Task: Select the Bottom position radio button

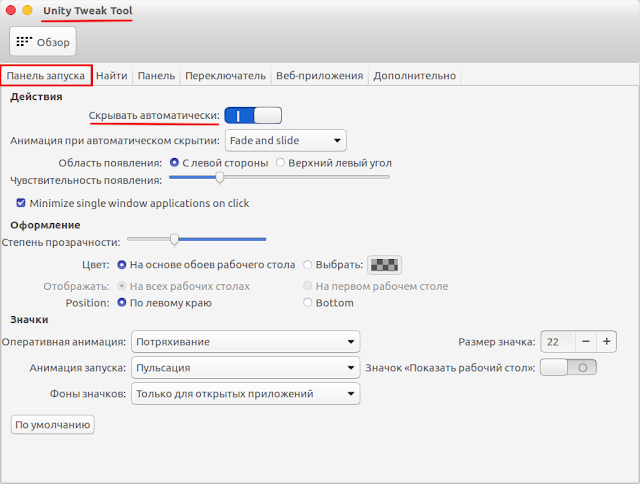Action: tap(329, 303)
